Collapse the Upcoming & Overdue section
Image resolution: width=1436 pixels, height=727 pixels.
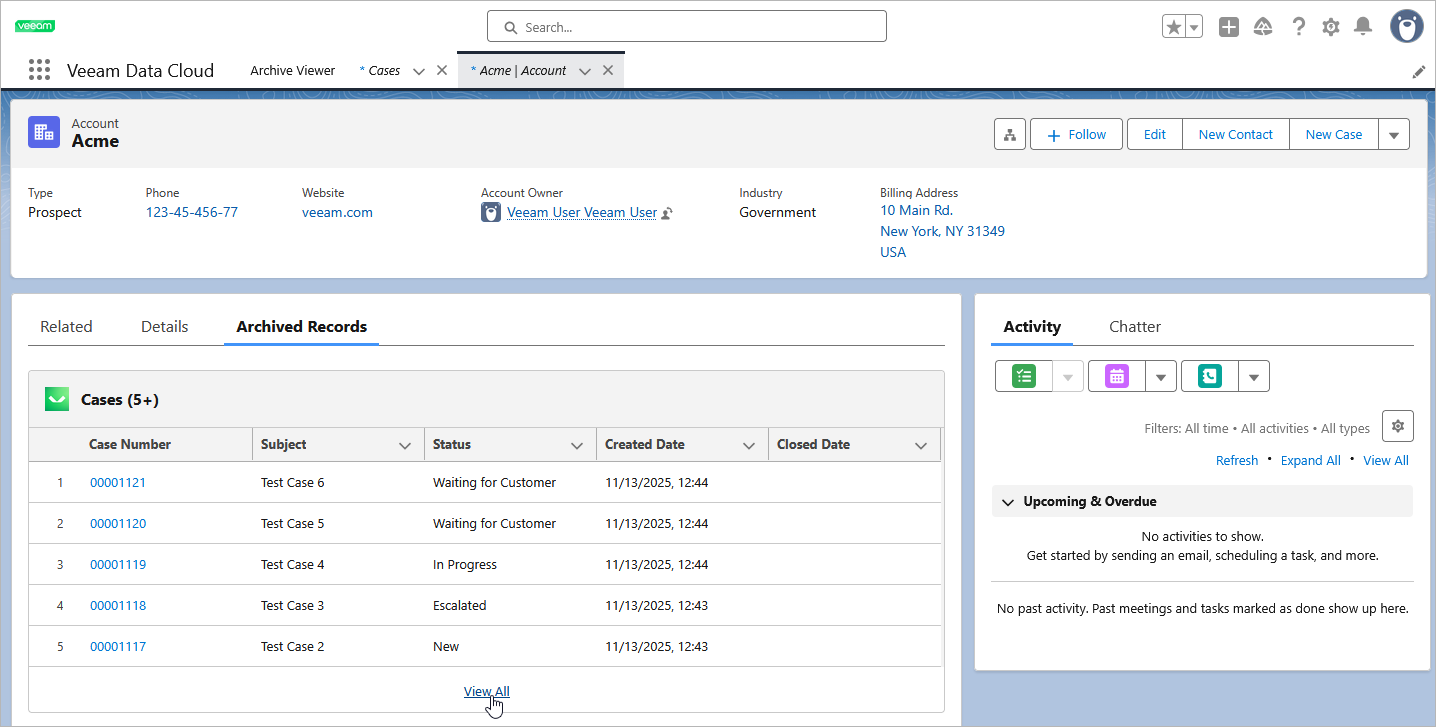point(1008,501)
